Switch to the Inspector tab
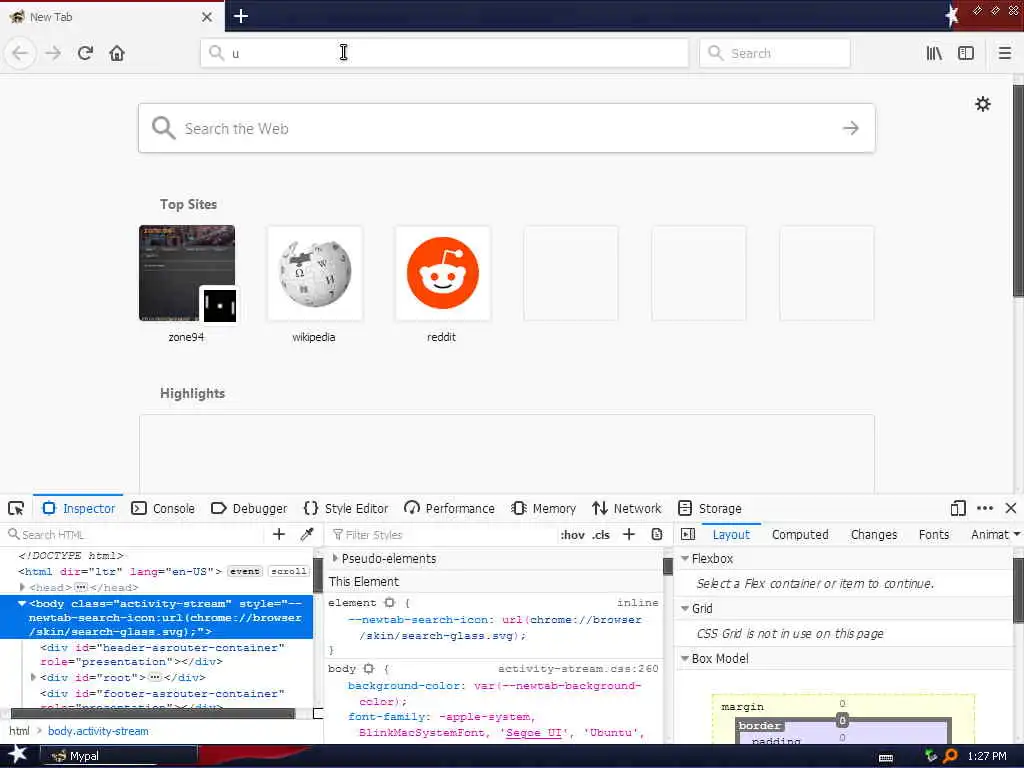 [78, 508]
